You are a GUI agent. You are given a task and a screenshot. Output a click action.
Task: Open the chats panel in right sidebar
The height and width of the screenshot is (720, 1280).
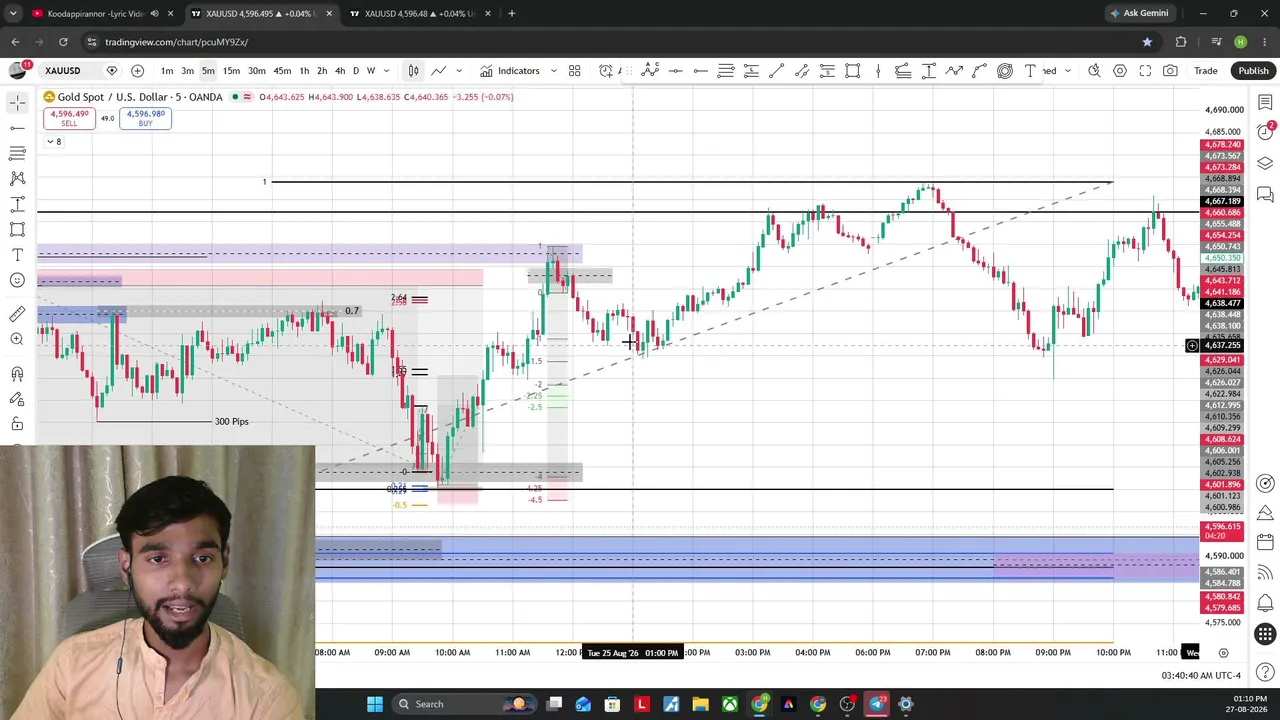(x=1265, y=193)
